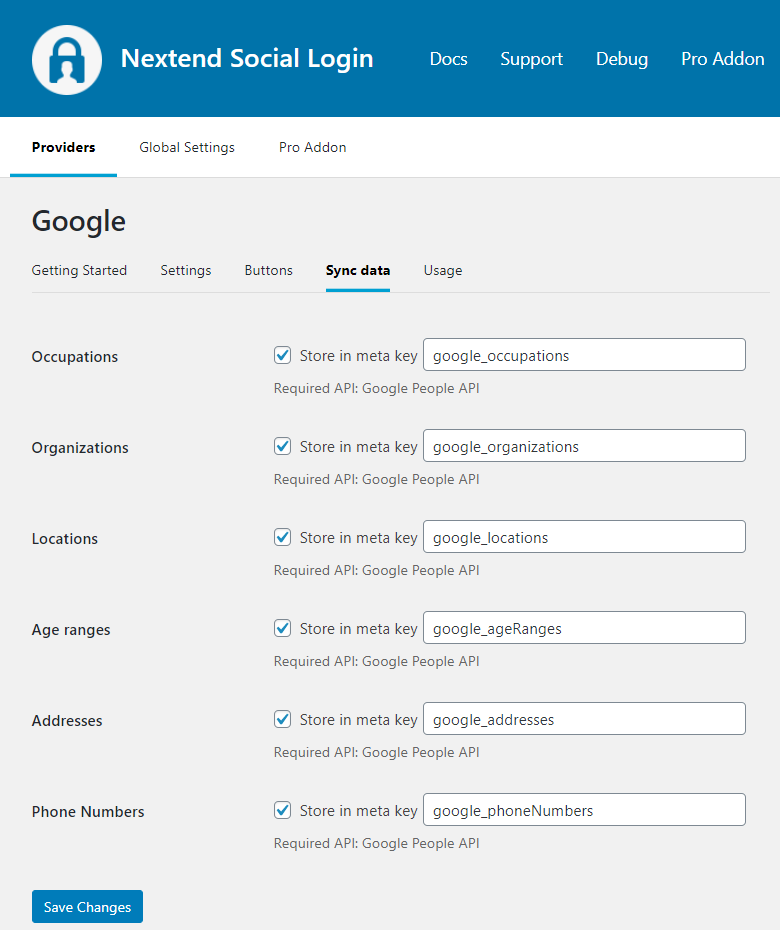The height and width of the screenshot is (930, 780).
Task: Disable the Locations store in meta key checkbox
Action: [x=283, y=537]
